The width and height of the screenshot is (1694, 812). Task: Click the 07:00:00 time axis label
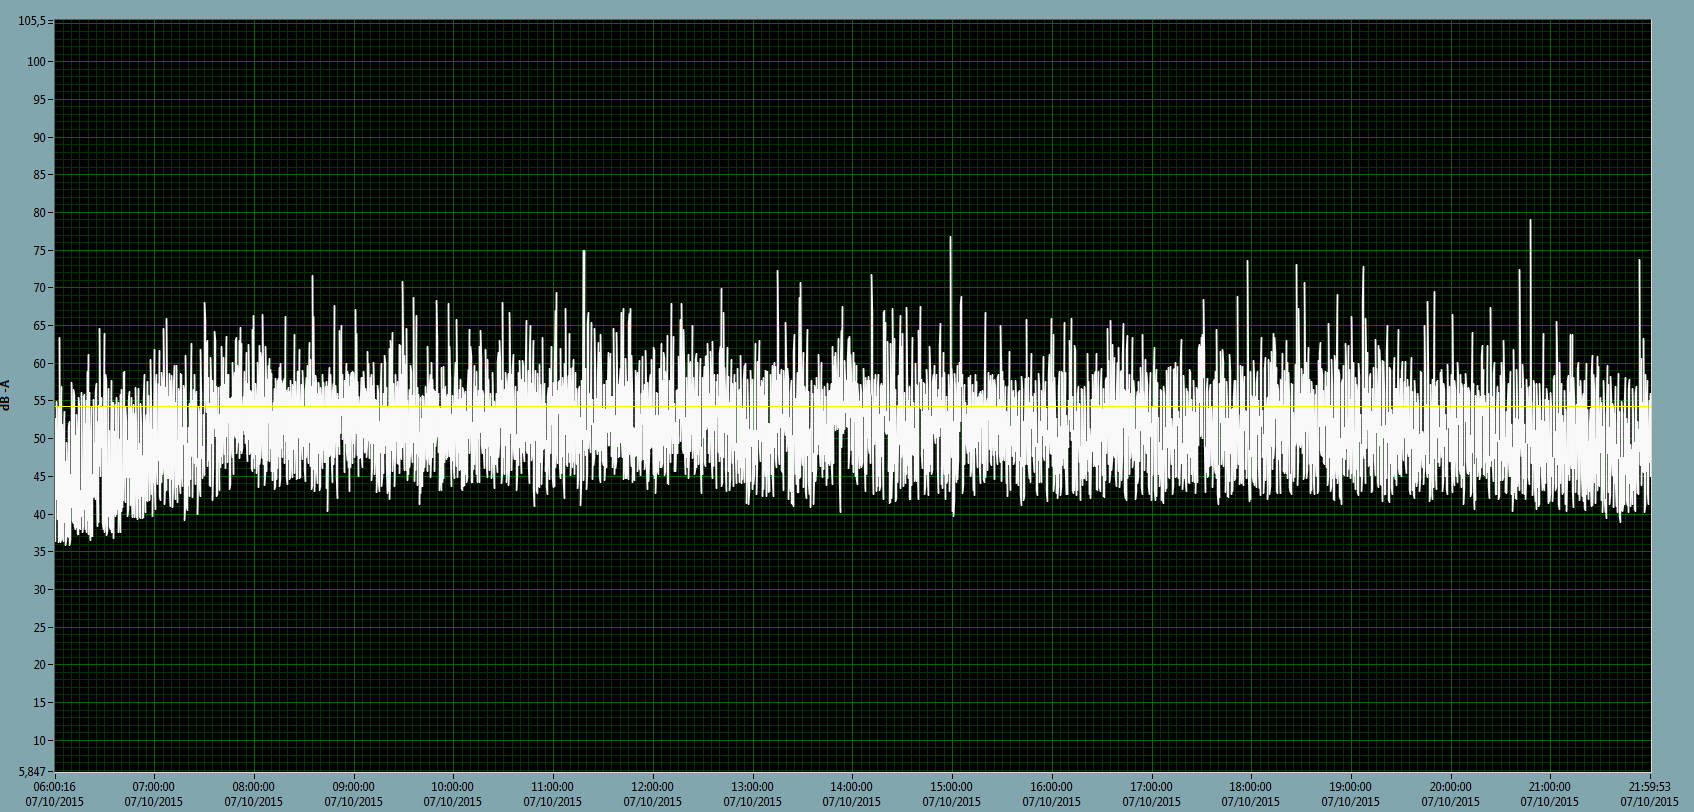click(154, 788)
